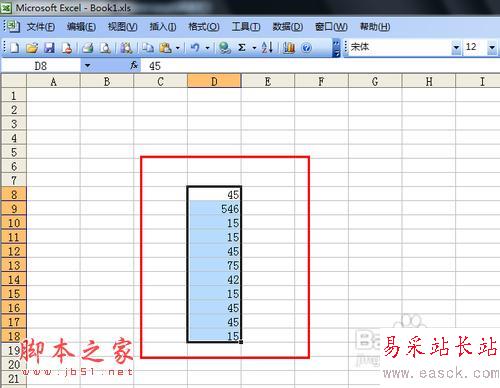The width and height of the screenshot is (500, 388).
Task: Open the 格式(O) menu
Action: point(204,27)
